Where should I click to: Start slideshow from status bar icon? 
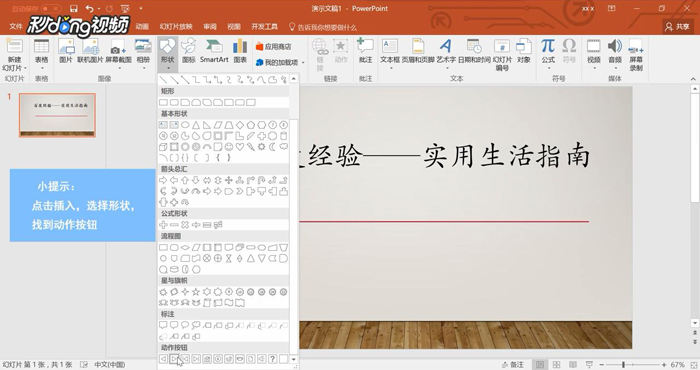point(589,365)
